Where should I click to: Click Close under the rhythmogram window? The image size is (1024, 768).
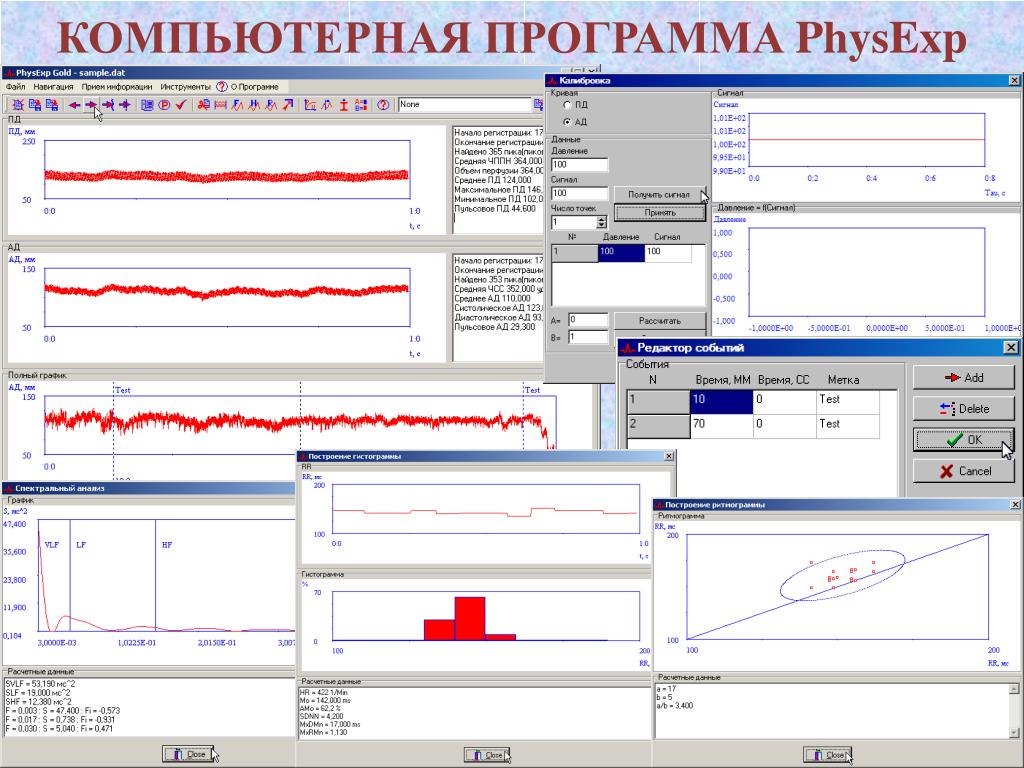pos(827,755)
